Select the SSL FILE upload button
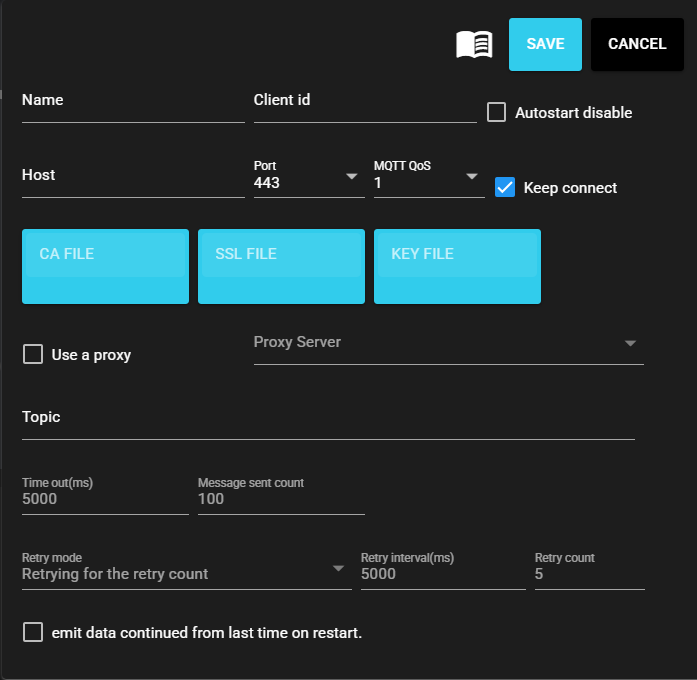This screenshot has width=697, height=680. [281, 266]
